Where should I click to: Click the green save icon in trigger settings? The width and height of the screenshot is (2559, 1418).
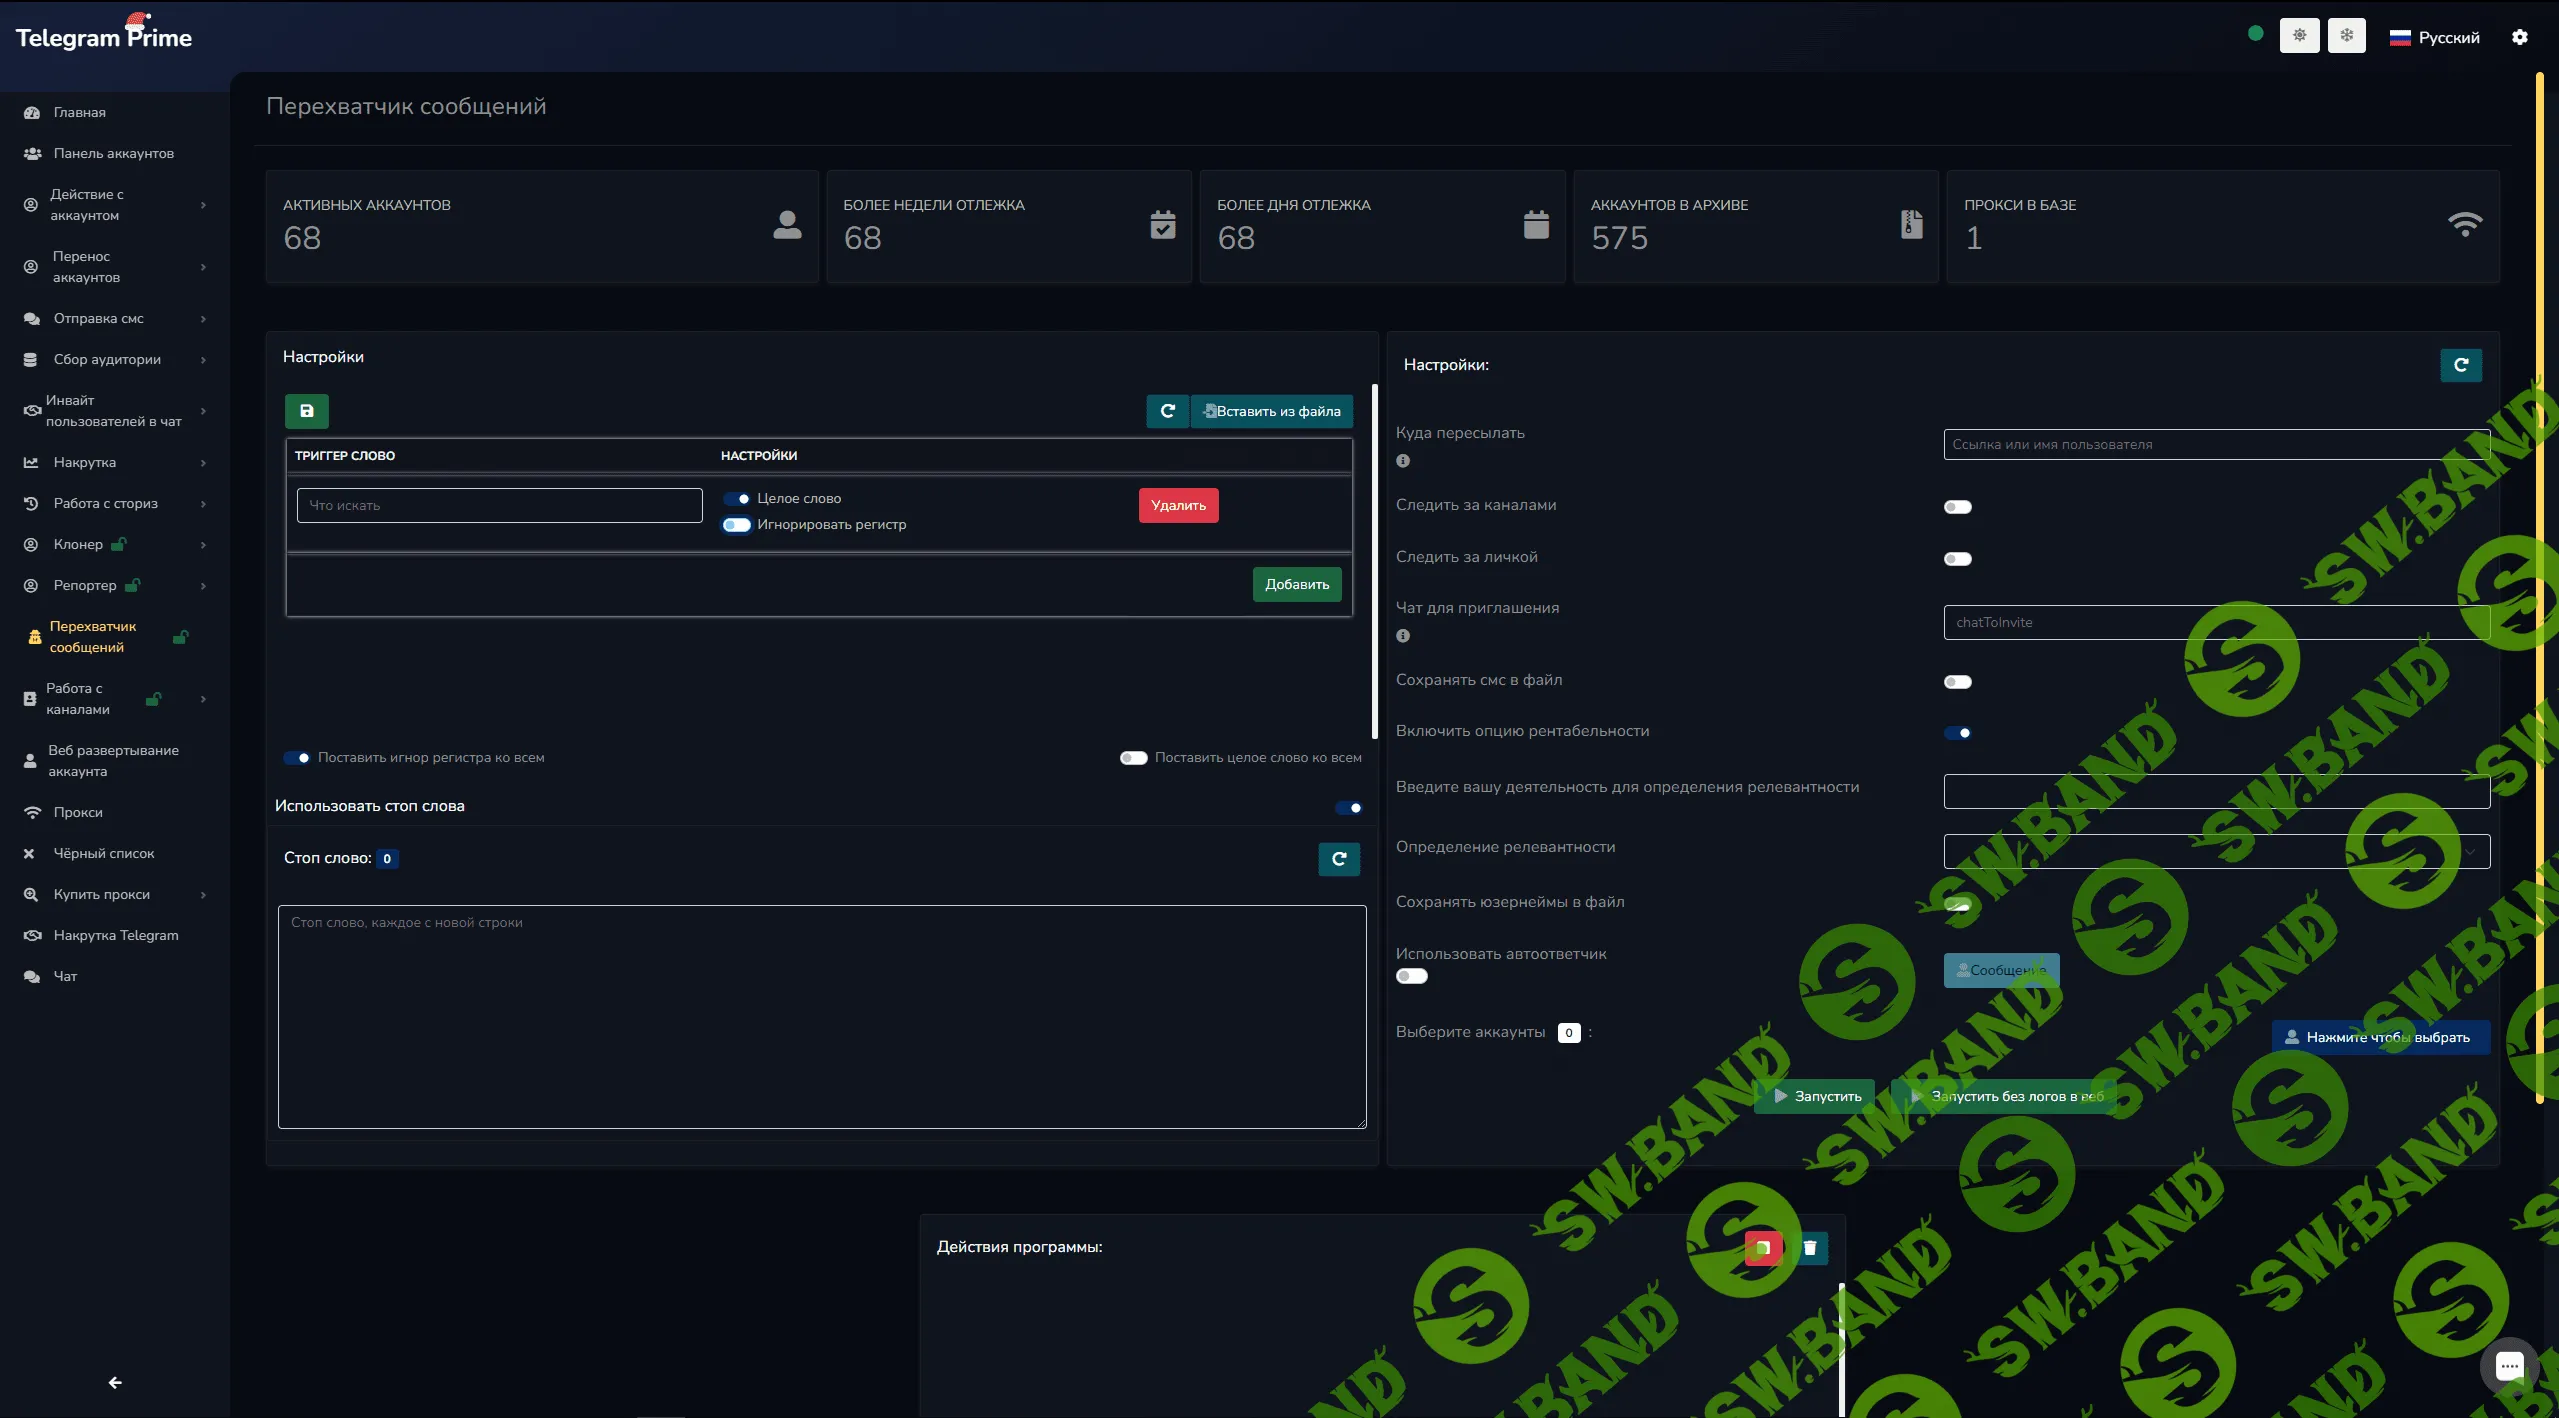tap(307, 411)
